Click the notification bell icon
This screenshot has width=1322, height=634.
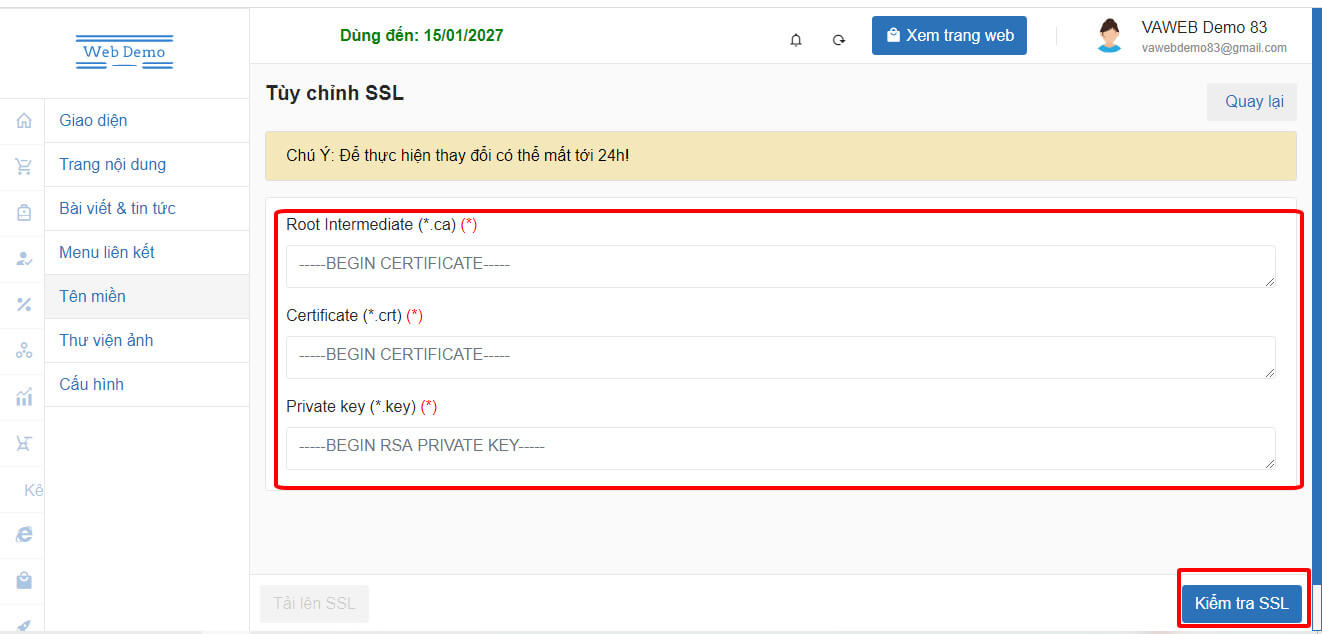click(796, 40)
